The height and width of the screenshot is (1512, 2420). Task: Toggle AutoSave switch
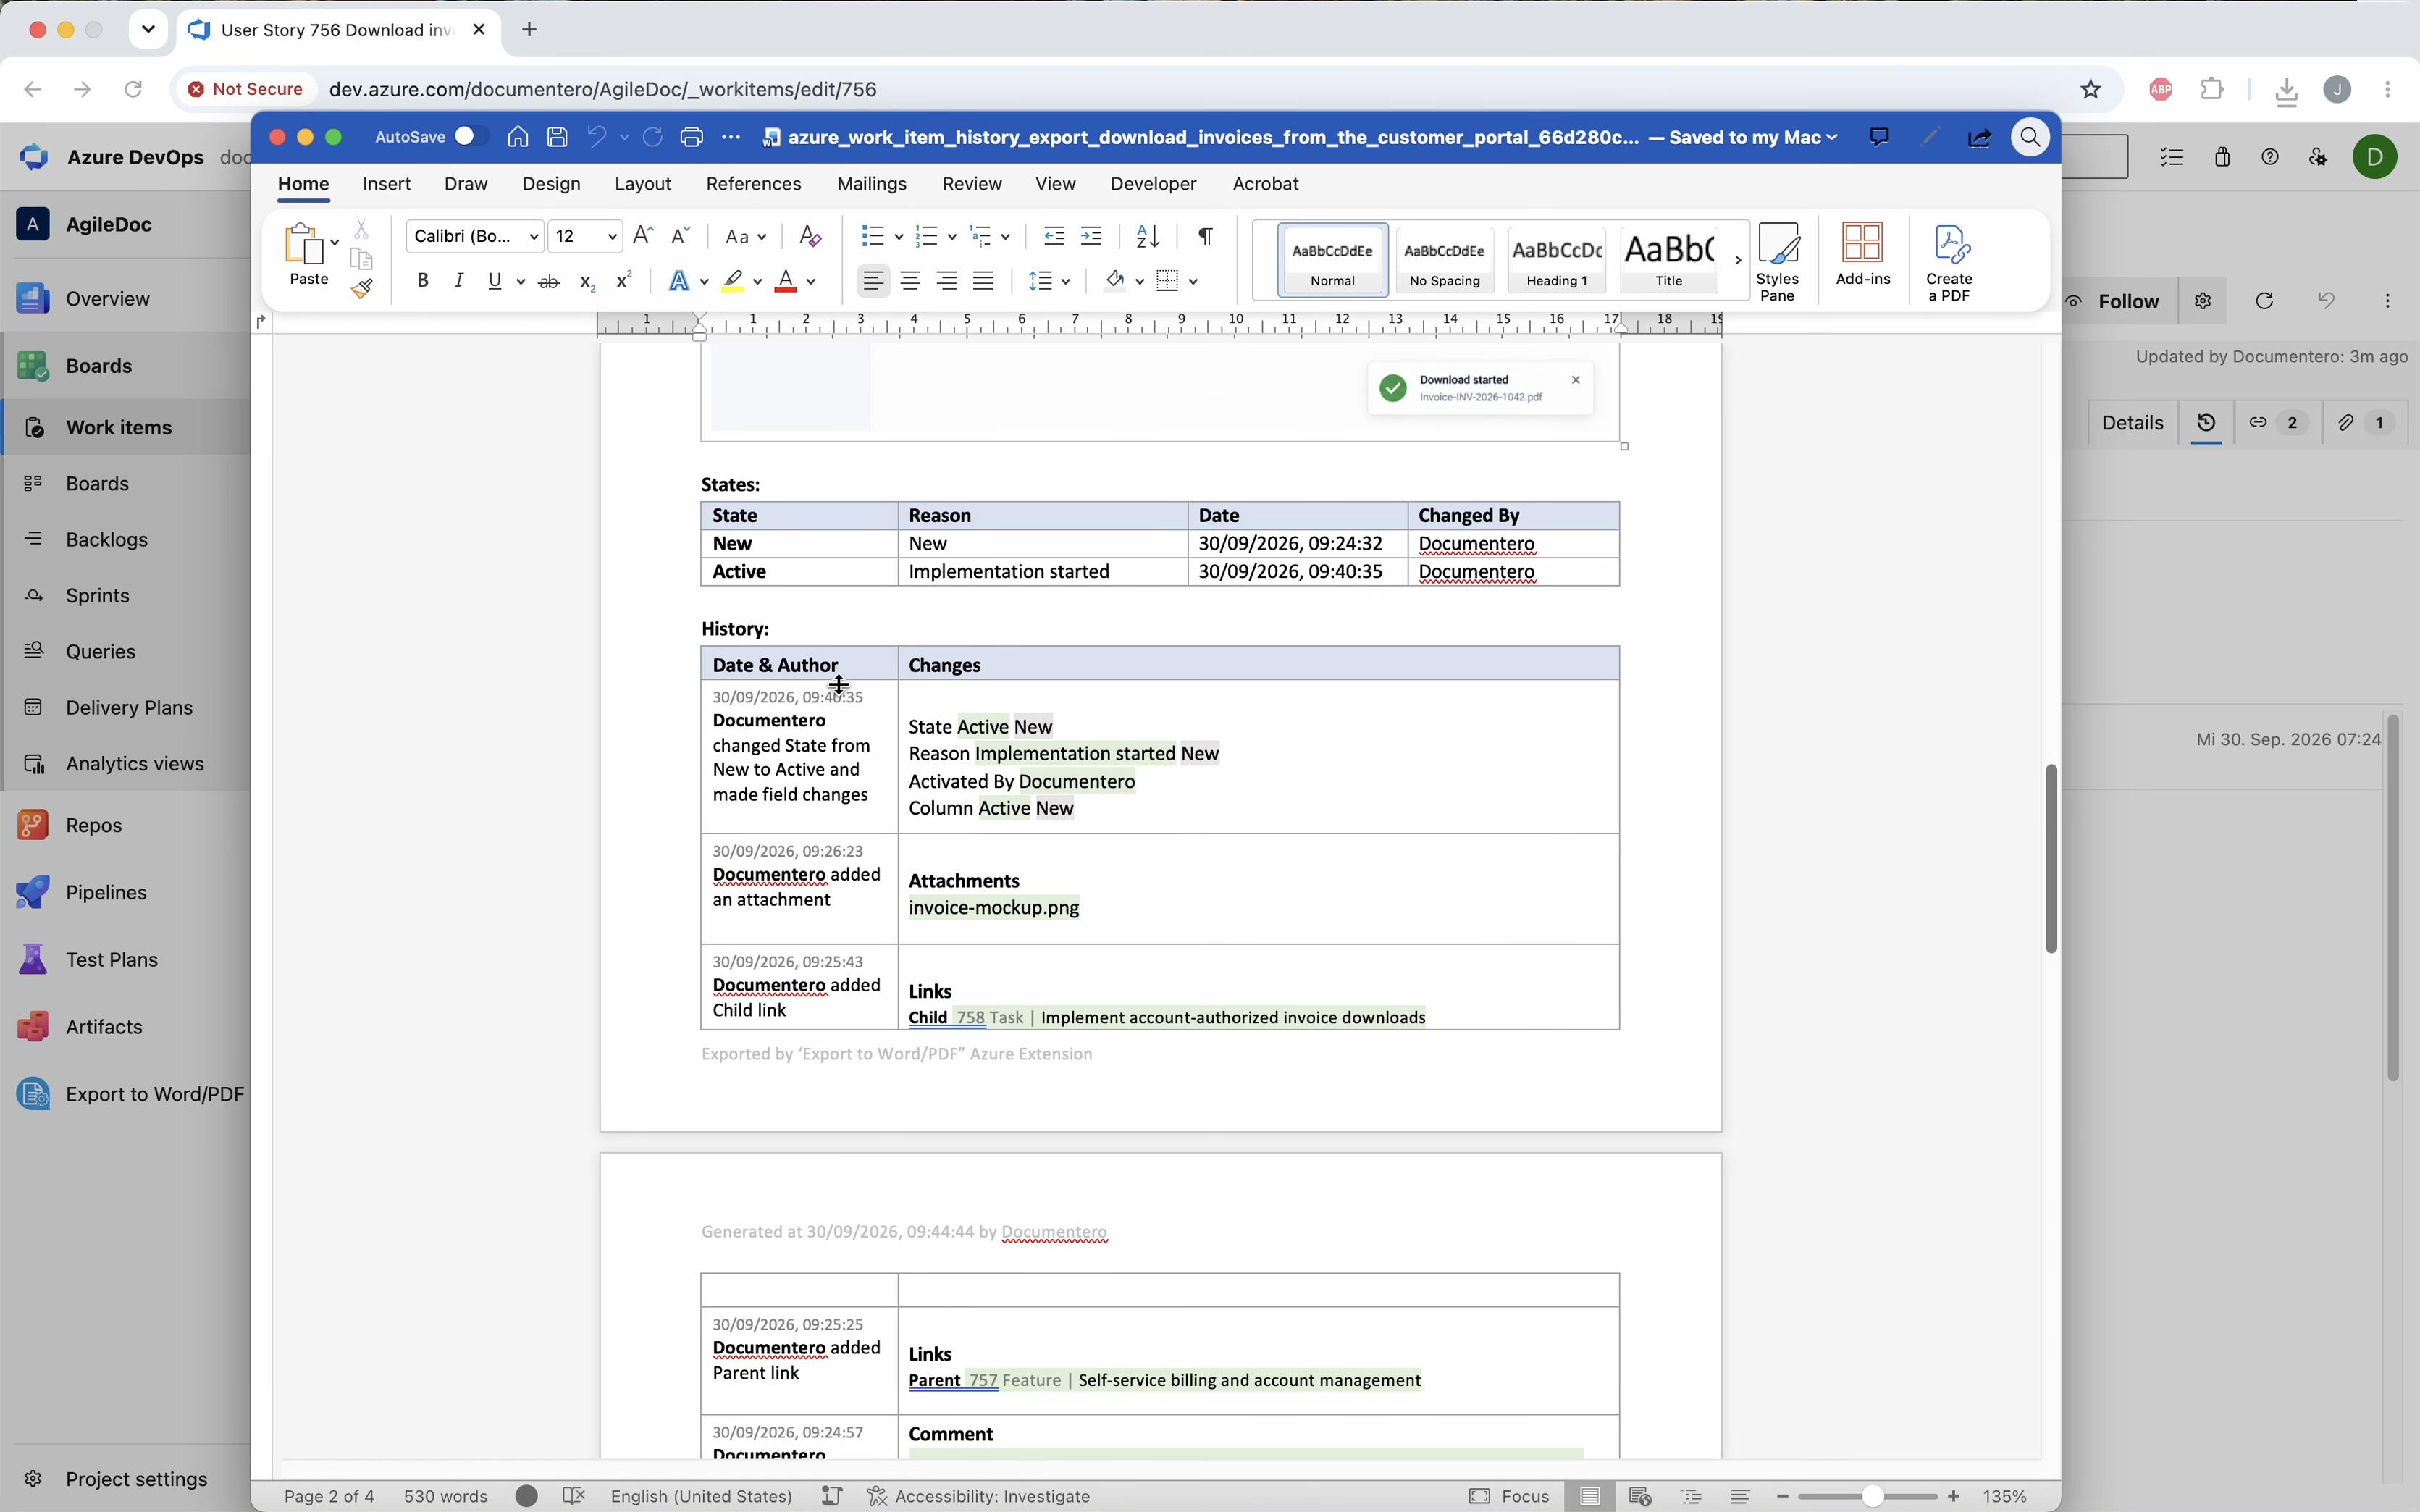pos(471,137)
